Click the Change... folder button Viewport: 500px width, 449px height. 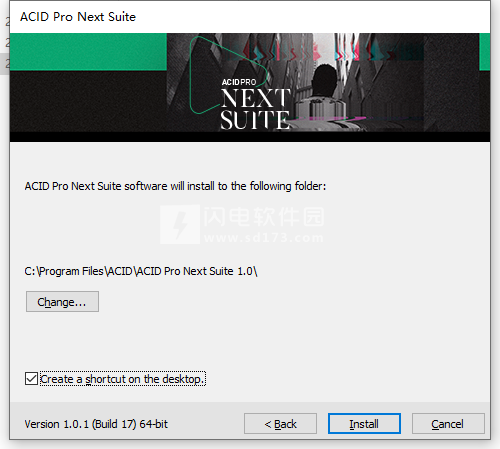pos(62,302)
